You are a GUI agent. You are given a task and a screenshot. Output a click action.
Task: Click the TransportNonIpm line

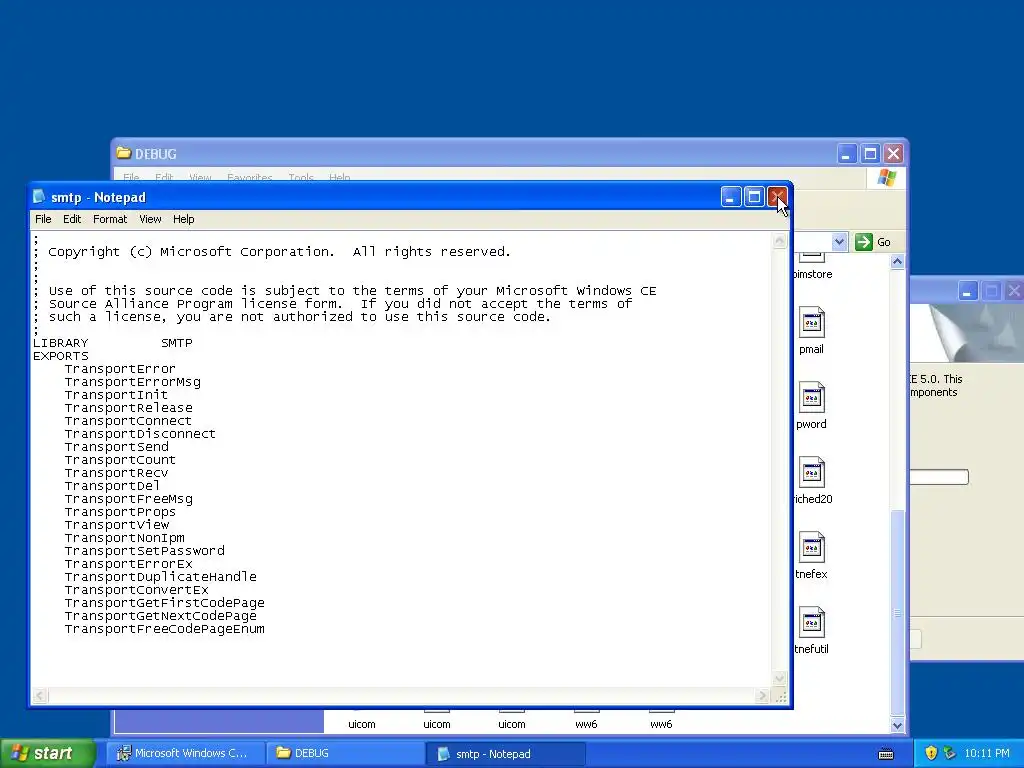pyautogui.click(x=124, y=538)
